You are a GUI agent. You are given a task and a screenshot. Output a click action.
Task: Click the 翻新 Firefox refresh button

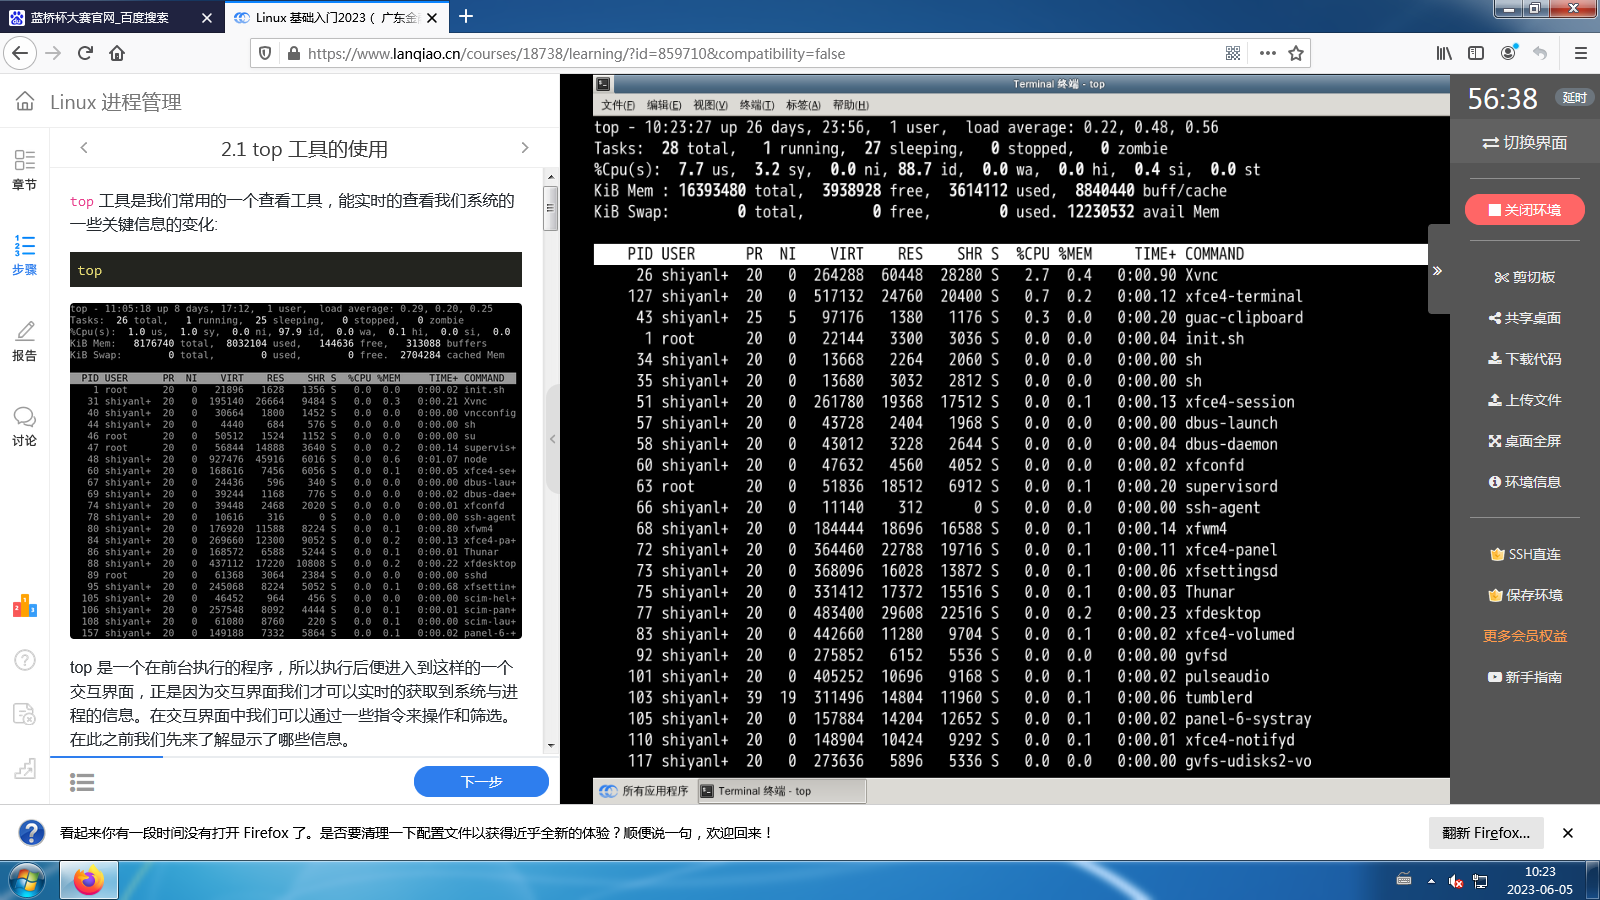pyautogui.click(x=1486, y=832)
